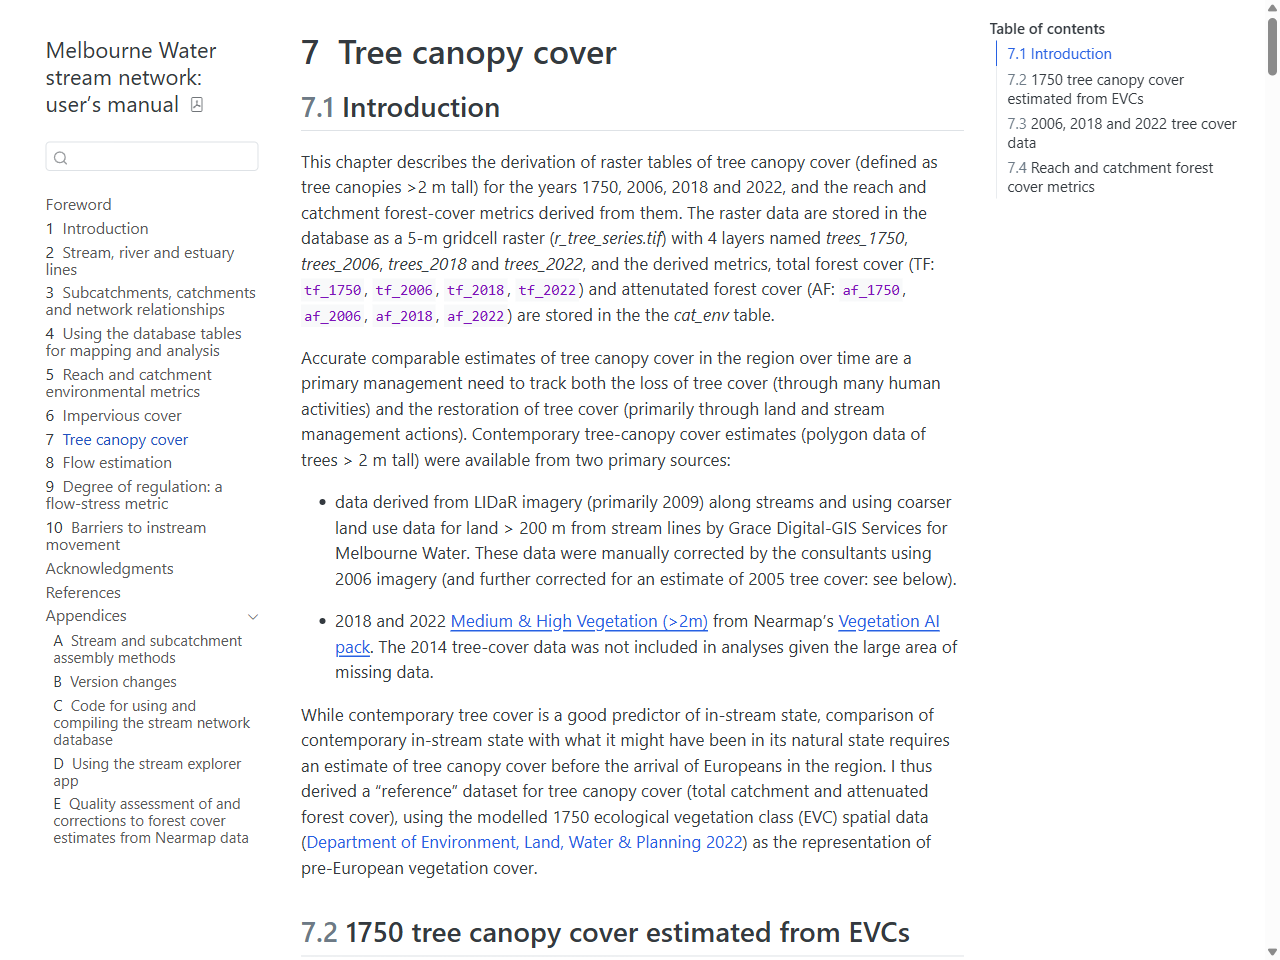Click "7.1 Introduction" in the table of contents

[x=1059, y=53]
